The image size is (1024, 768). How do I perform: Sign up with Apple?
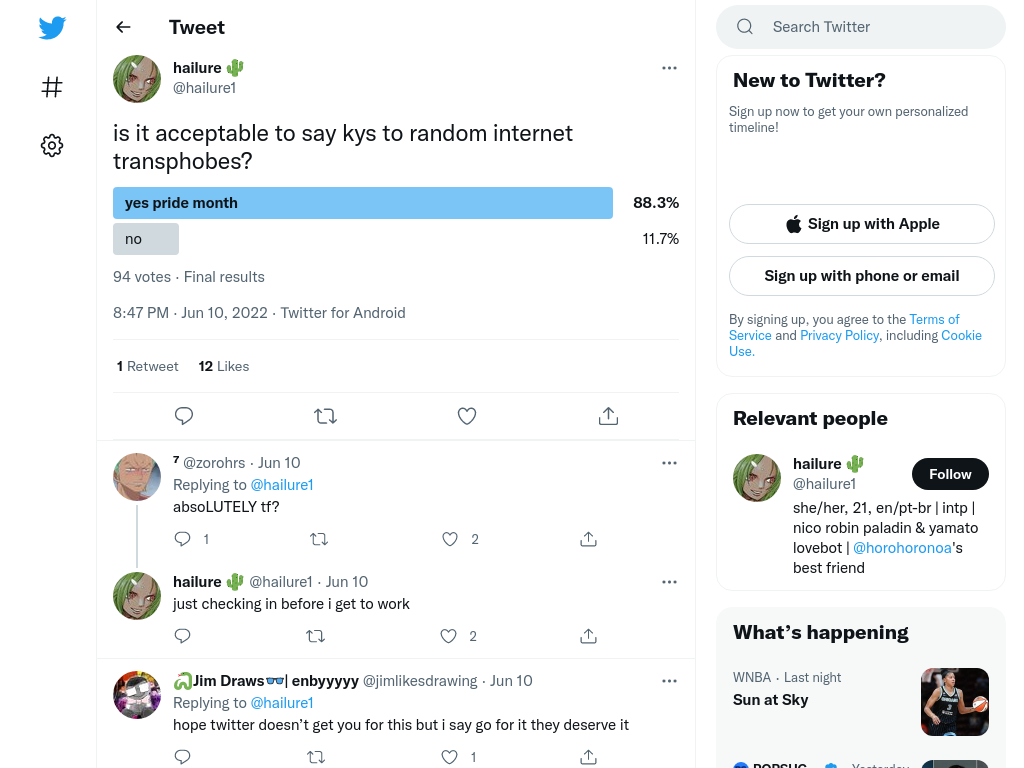(x=862, y=224)
